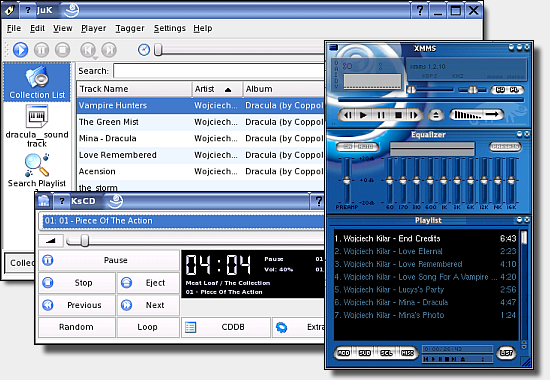The image size is (550, 380).
Task: Toggle shuffle in XMMS main window
Action: 467,115
